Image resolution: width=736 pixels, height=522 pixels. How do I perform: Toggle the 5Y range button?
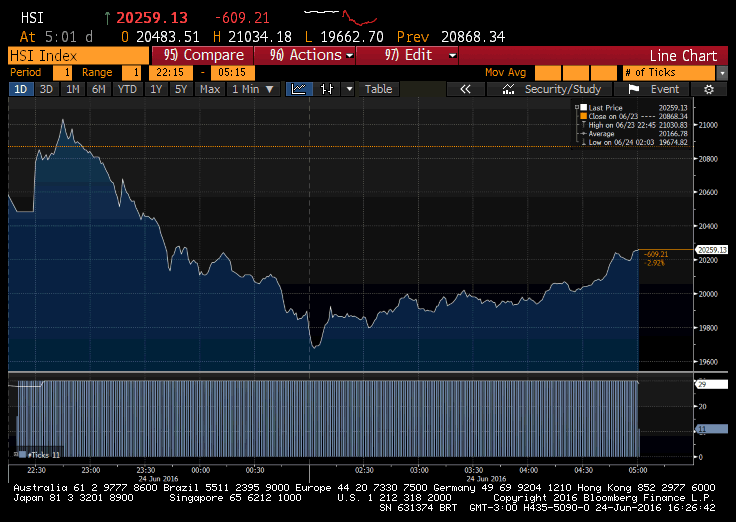point(180,89)
